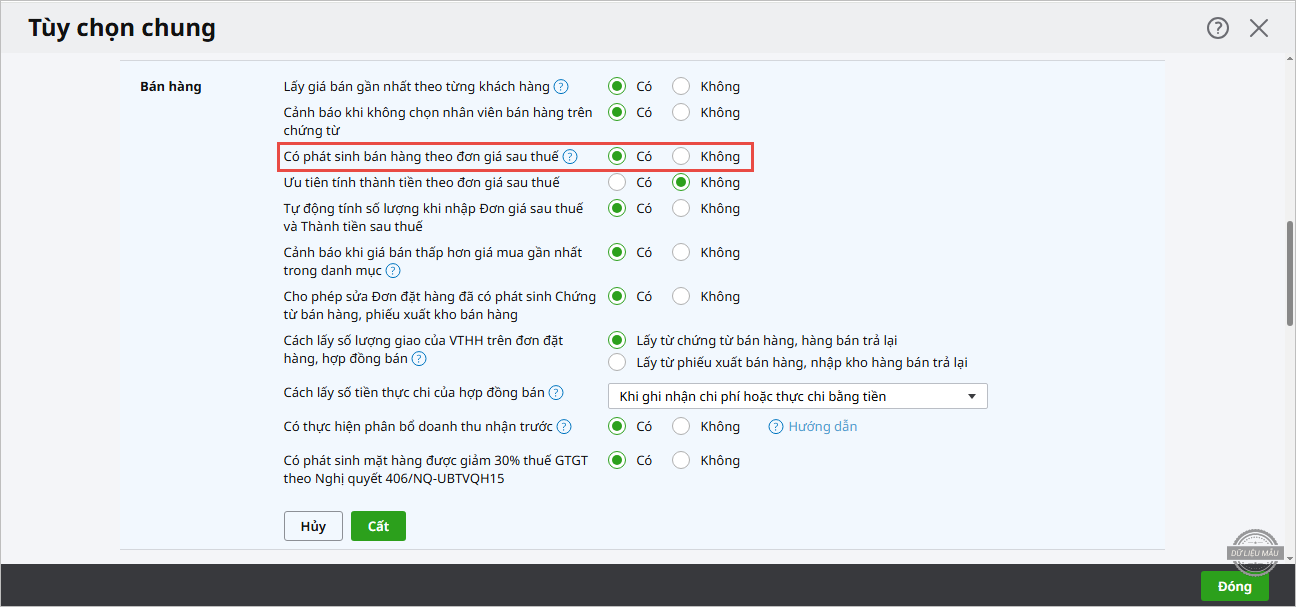The width and height of the screenshot is (1296, 607).
Task: Select 'Không' for 'Lấy giá bán gần nhất'
Action: click(x=681, y=87)
